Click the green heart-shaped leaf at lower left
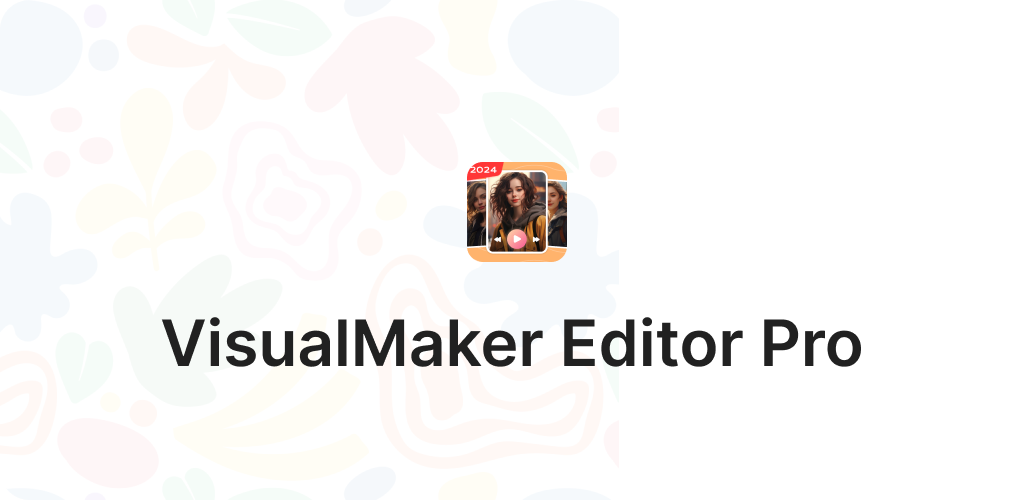The height and width of the screenshot is (500, 1024). (83, 367)
